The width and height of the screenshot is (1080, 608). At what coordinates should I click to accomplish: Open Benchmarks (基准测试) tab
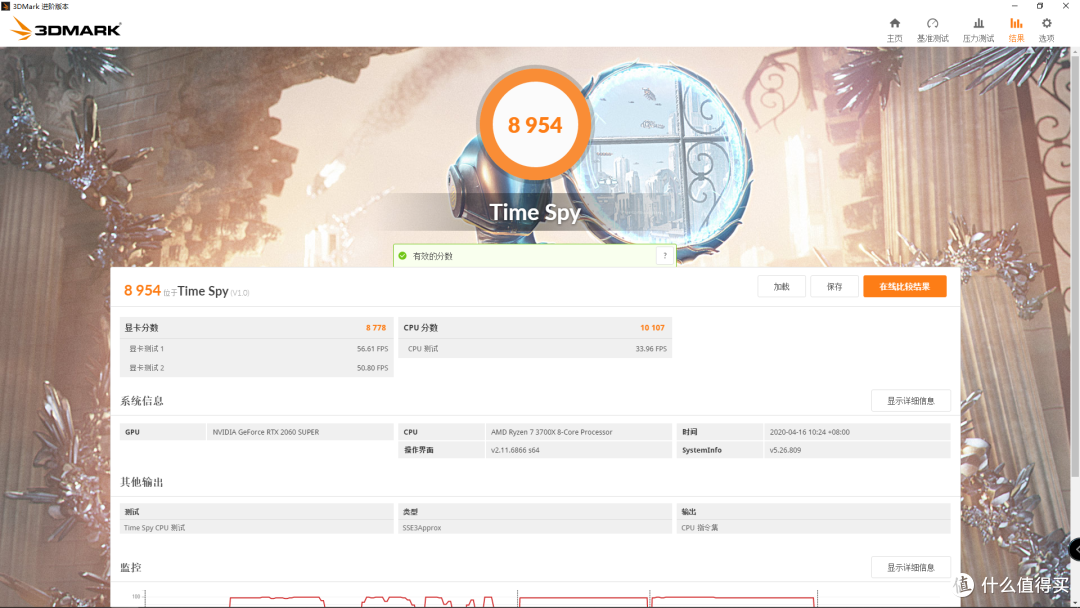[932, 30]
